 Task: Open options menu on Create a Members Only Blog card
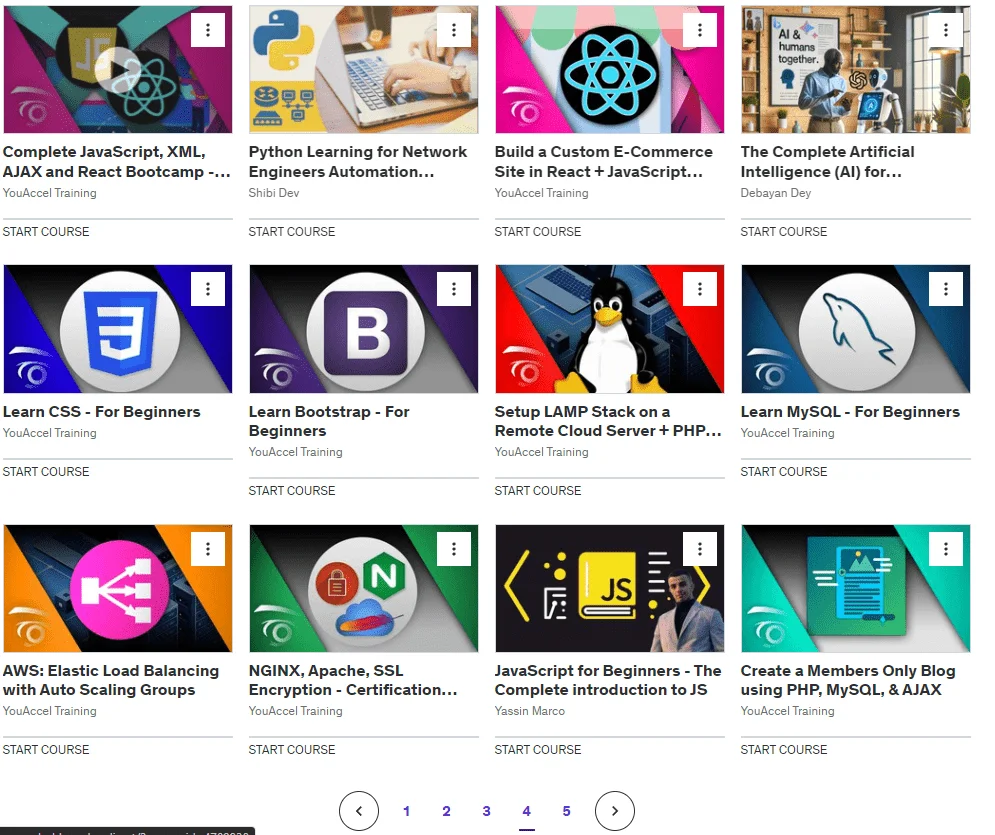pyautogui.click(x=946, y=549)
